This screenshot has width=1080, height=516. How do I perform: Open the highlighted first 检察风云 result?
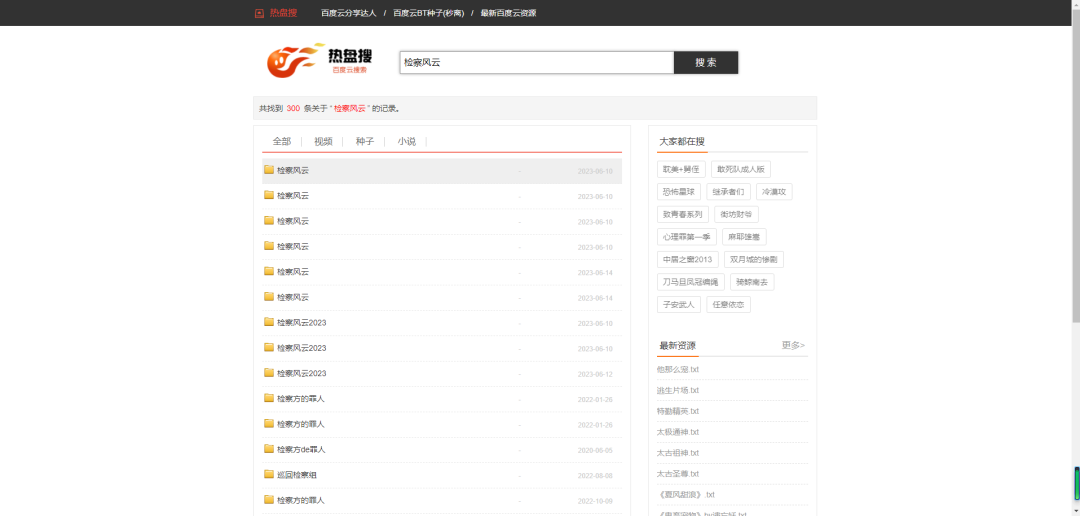(293, 170)
